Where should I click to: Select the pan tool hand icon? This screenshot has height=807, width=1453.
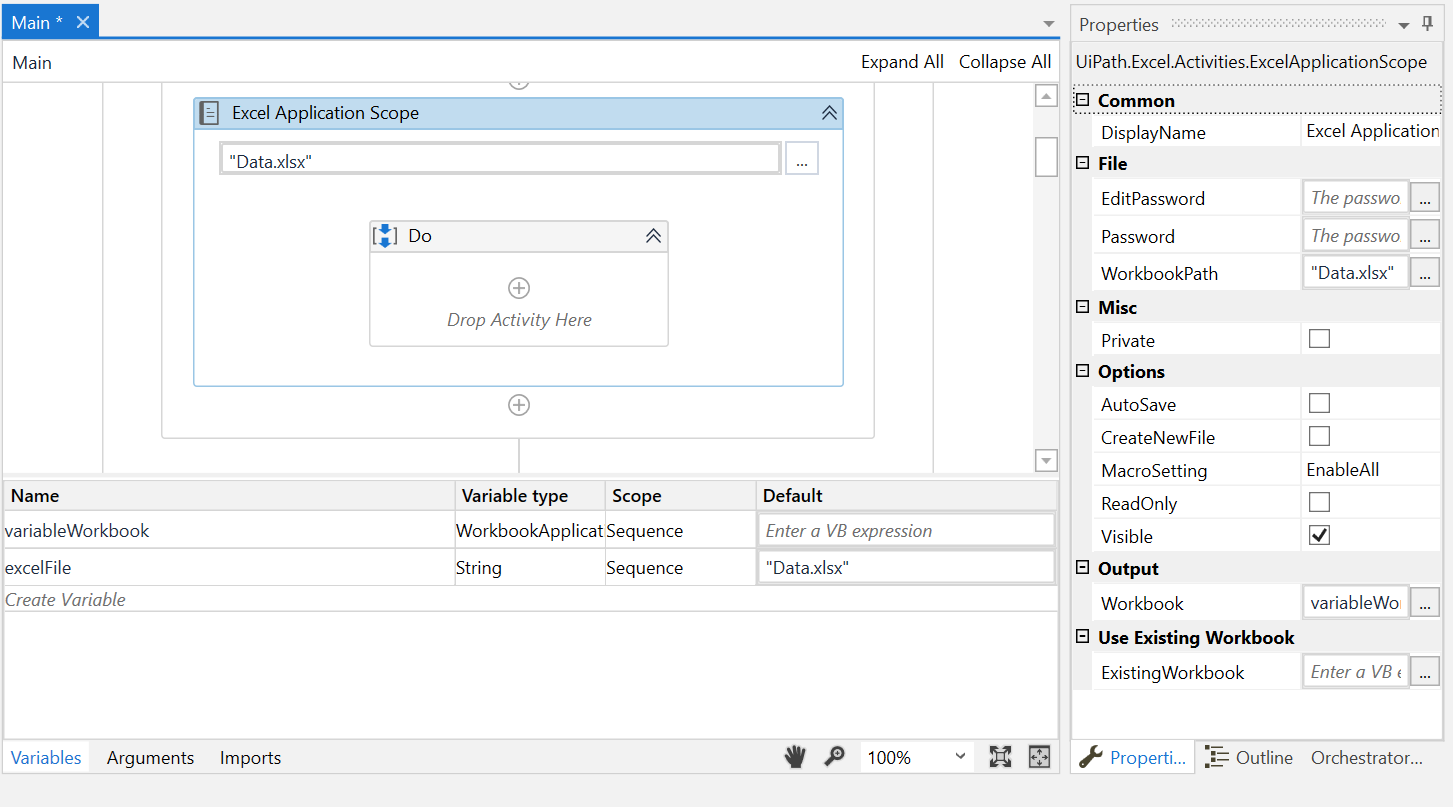coord(794,757)
